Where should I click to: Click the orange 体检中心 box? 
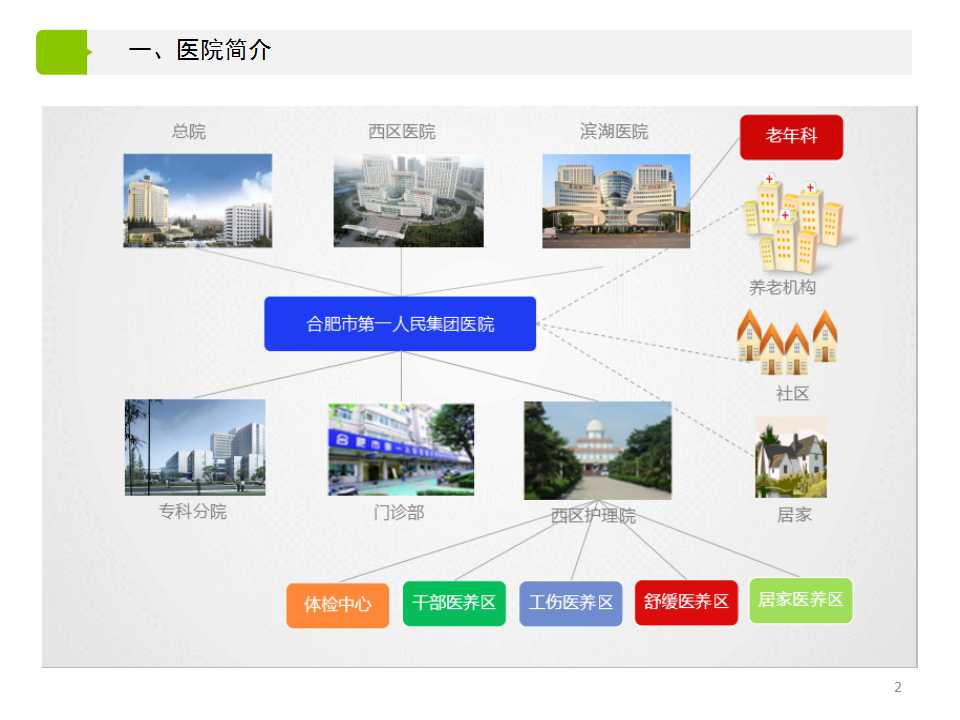[337, 605]
